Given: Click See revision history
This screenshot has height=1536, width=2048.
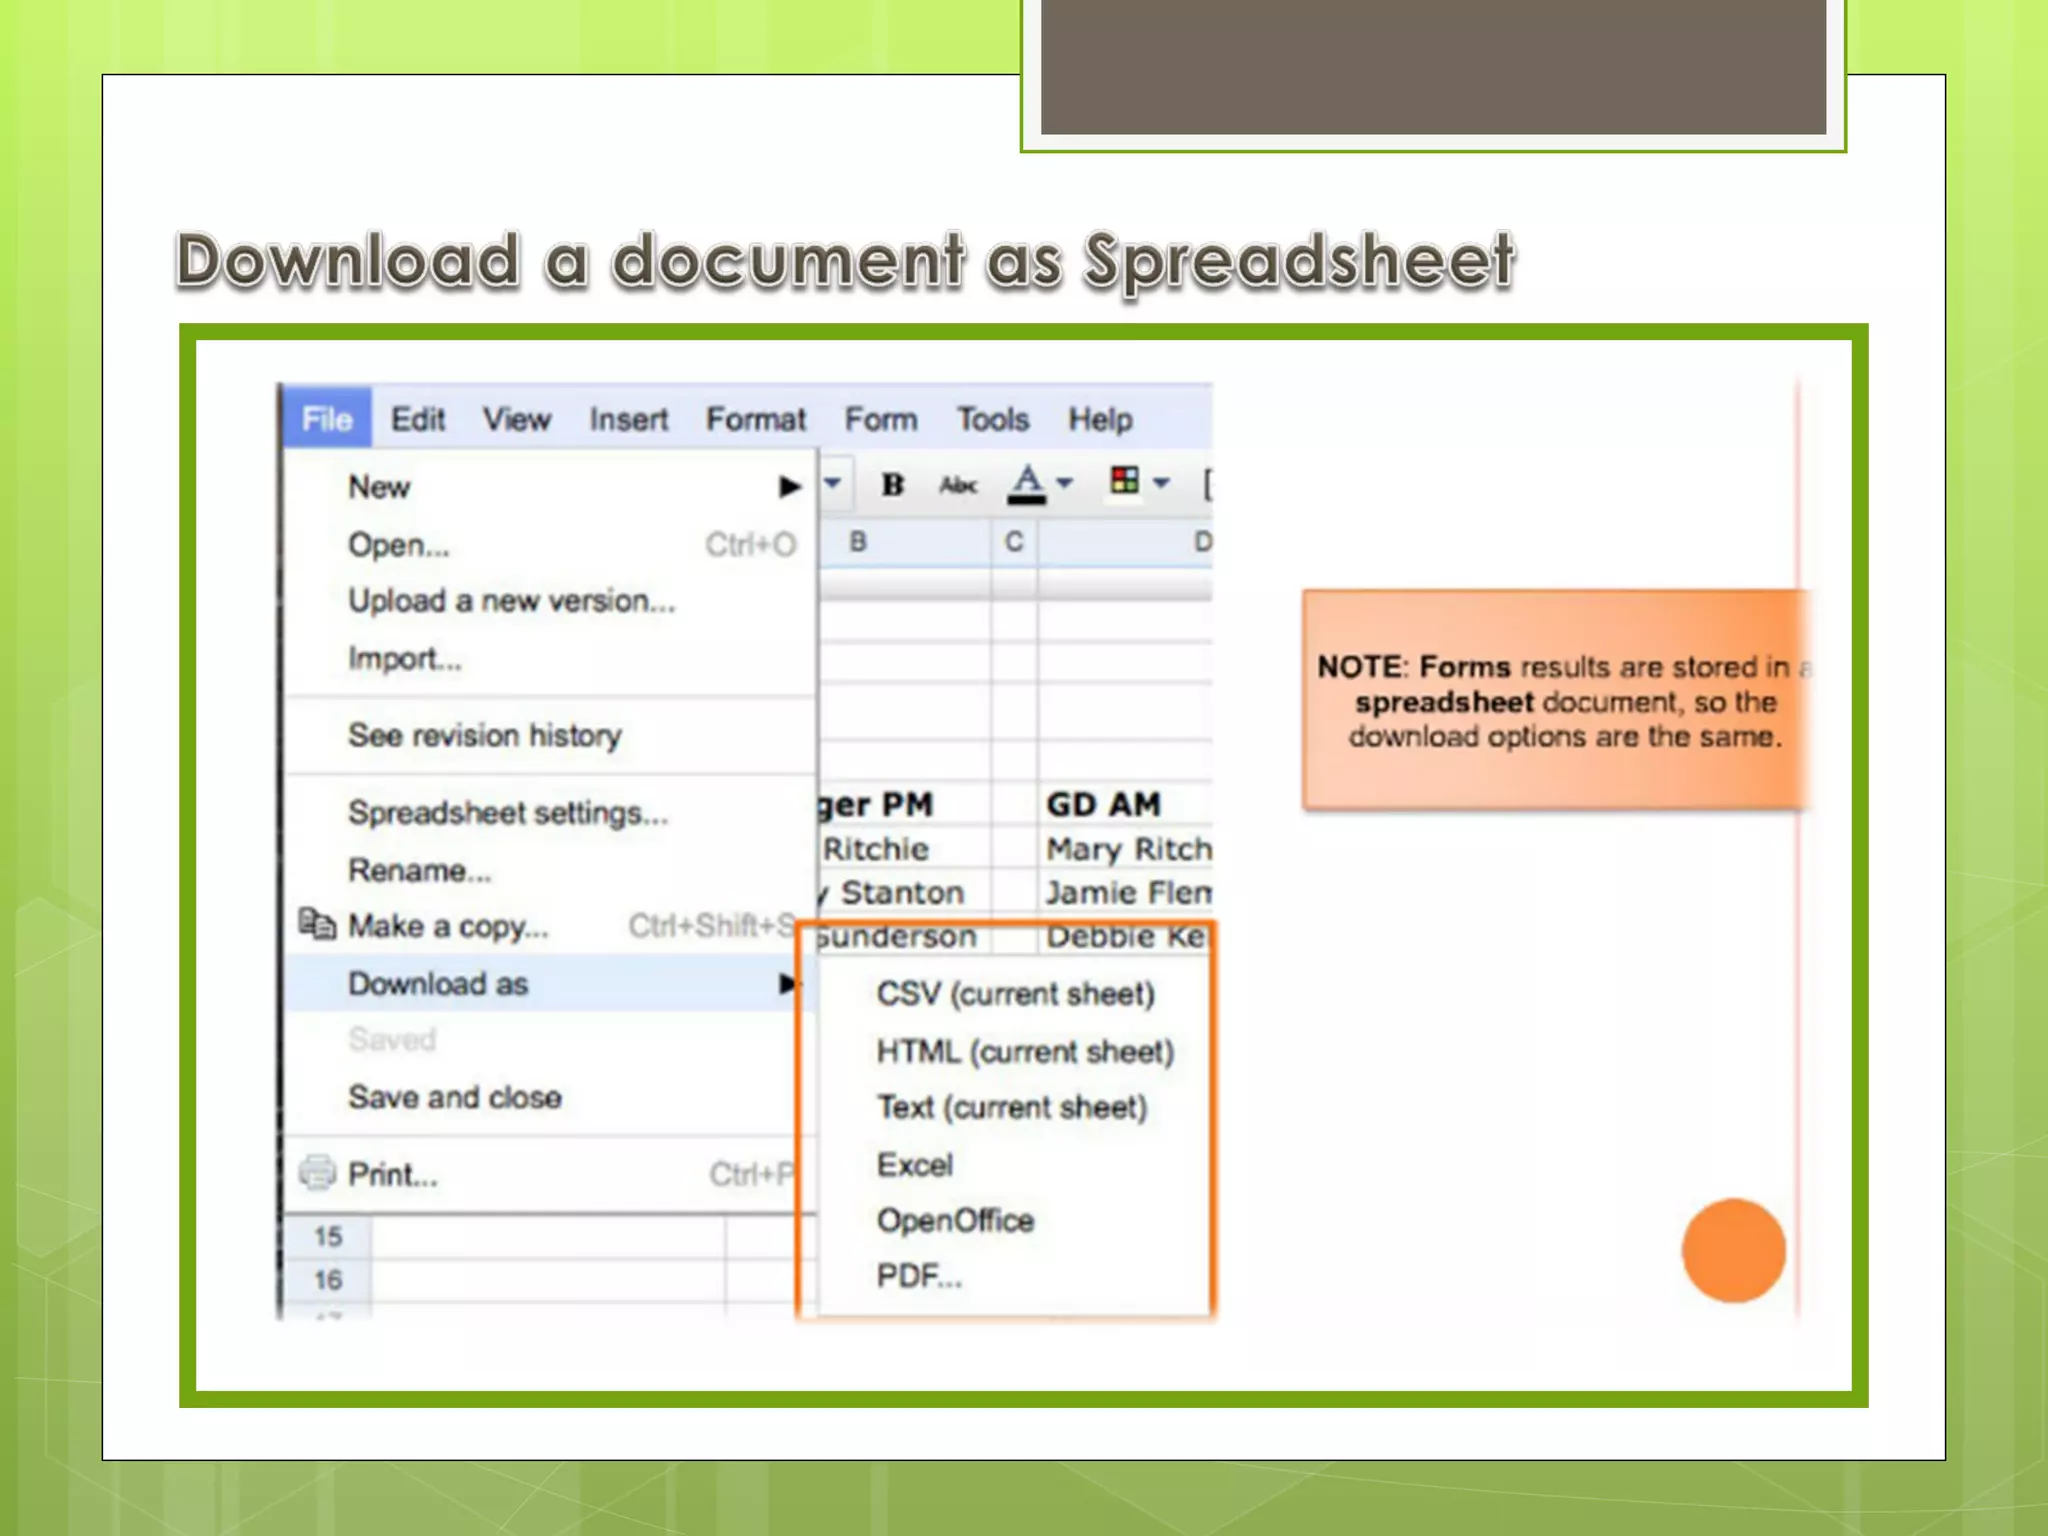Looking at the screenshot, I should (x=484, y=736).
